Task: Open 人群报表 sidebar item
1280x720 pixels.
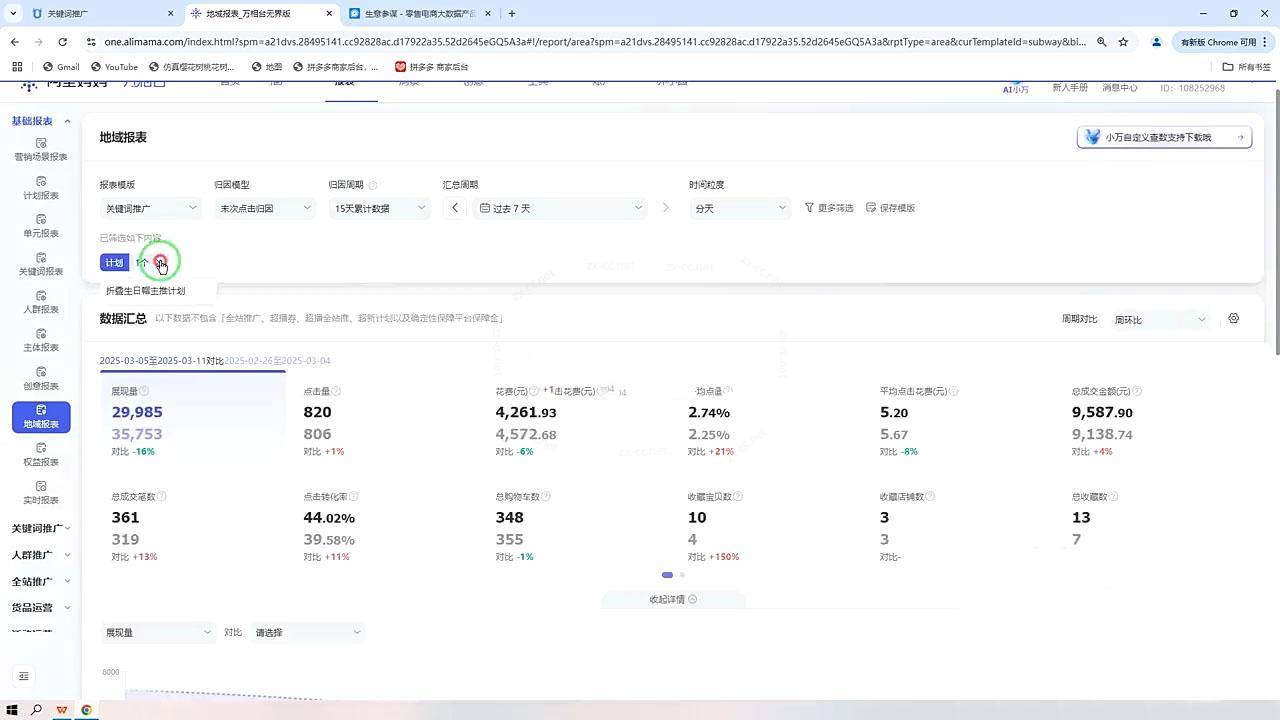Action: click(x=41, y=303)
